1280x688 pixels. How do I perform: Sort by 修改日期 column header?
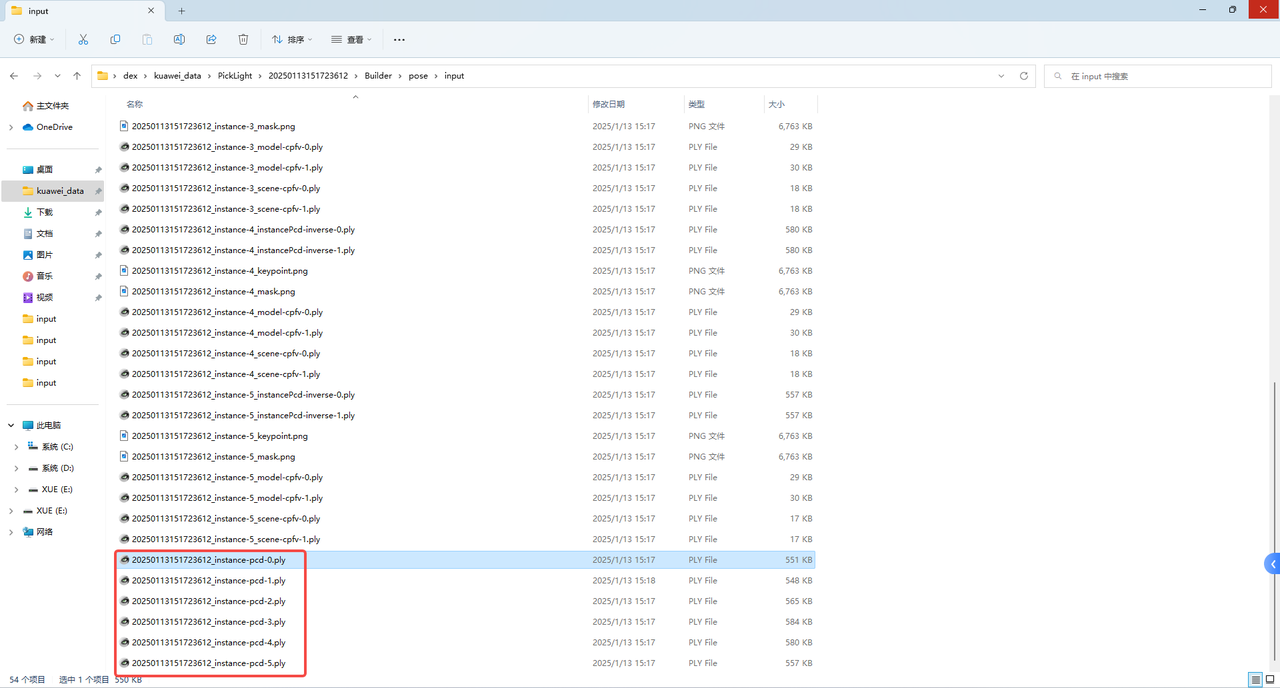pos(608,104)
